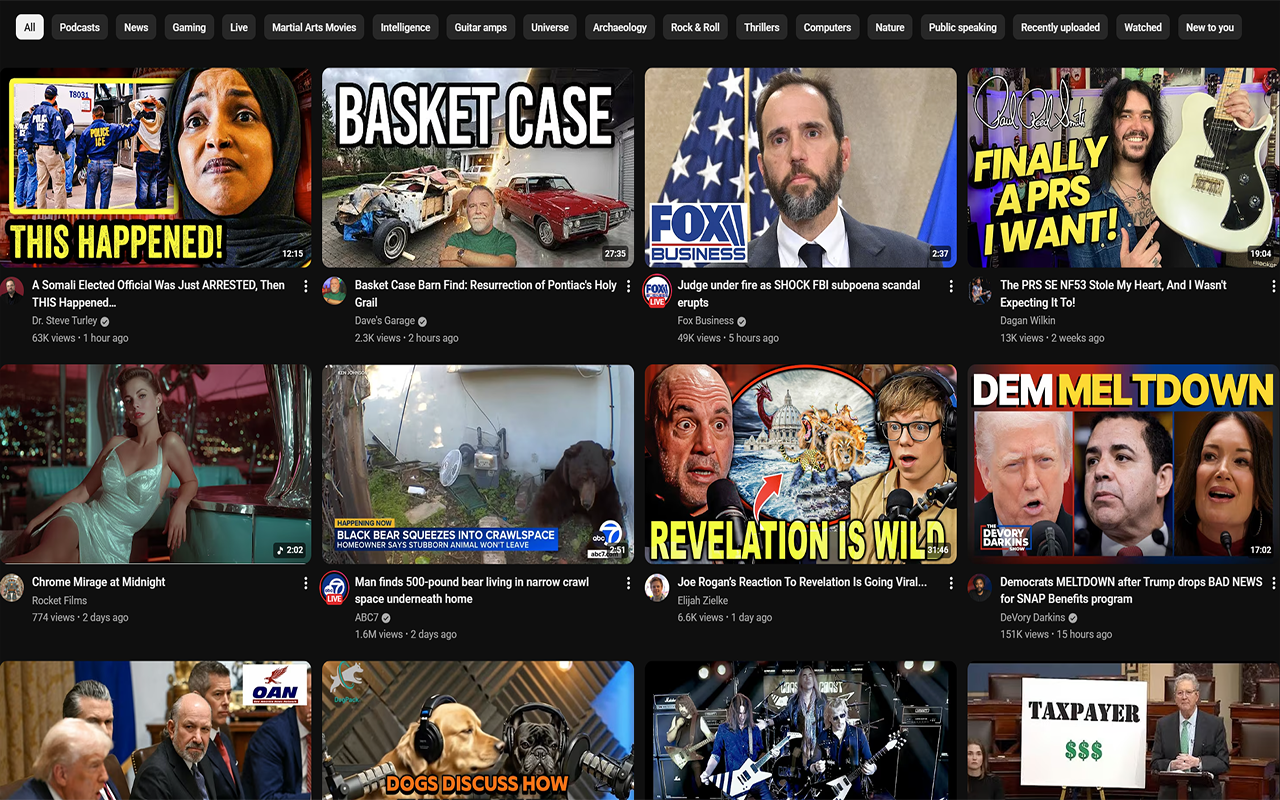This screenshot has width=1280, height=800.
Task: Select the News filter chip
Action: point(136,27)
